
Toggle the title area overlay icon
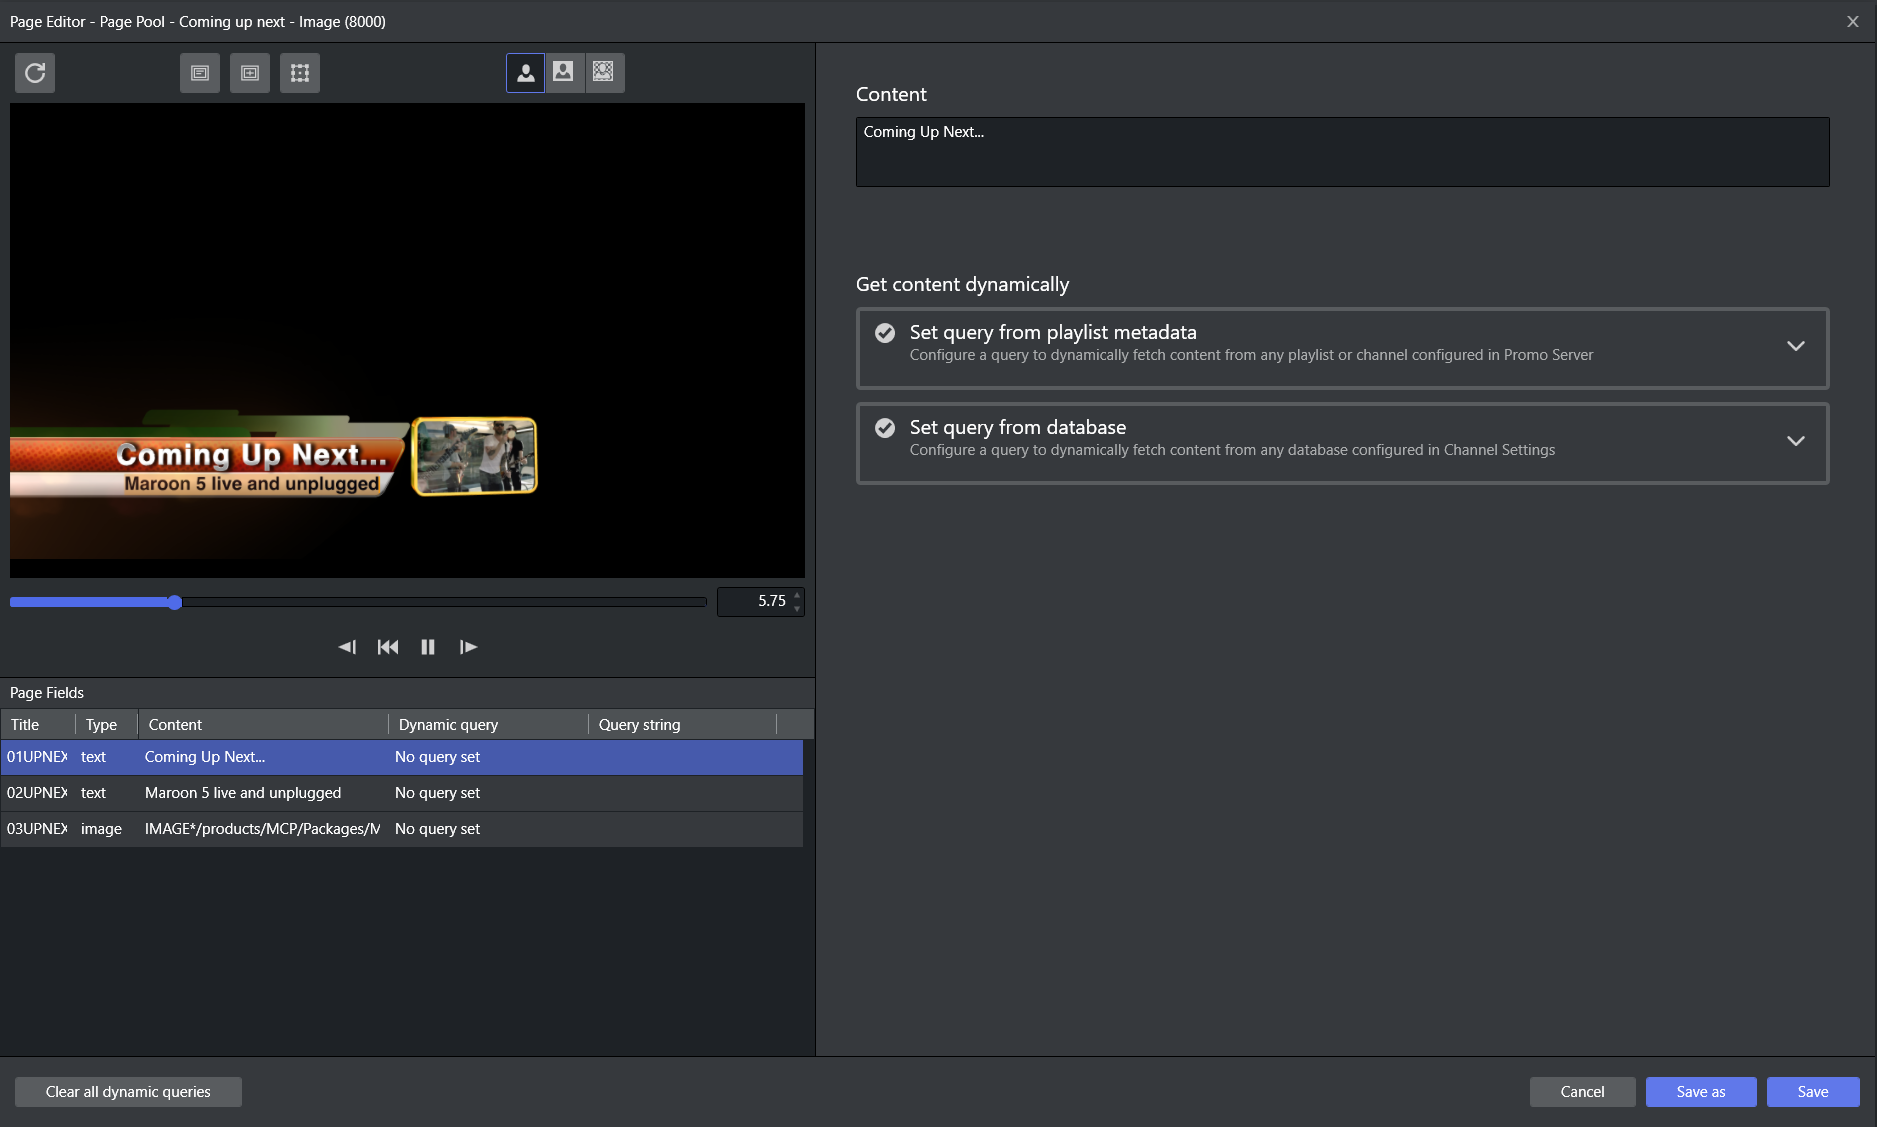click(200, 73)
